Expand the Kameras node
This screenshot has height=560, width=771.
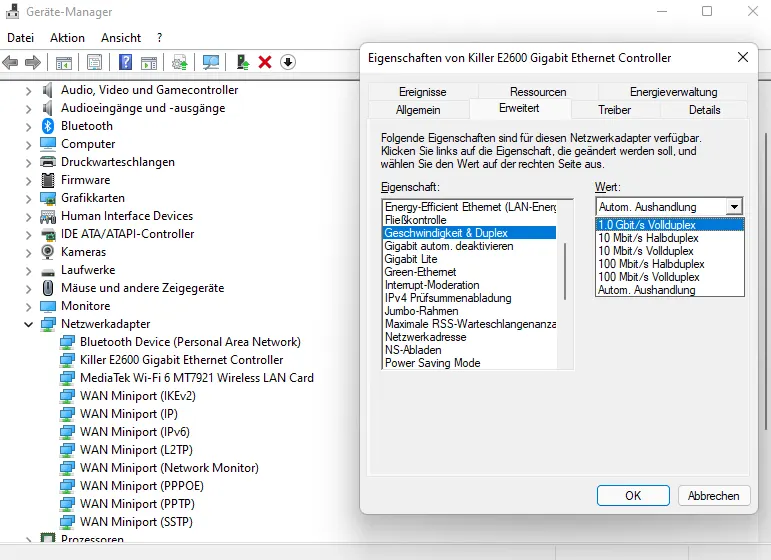coord(29,253)
